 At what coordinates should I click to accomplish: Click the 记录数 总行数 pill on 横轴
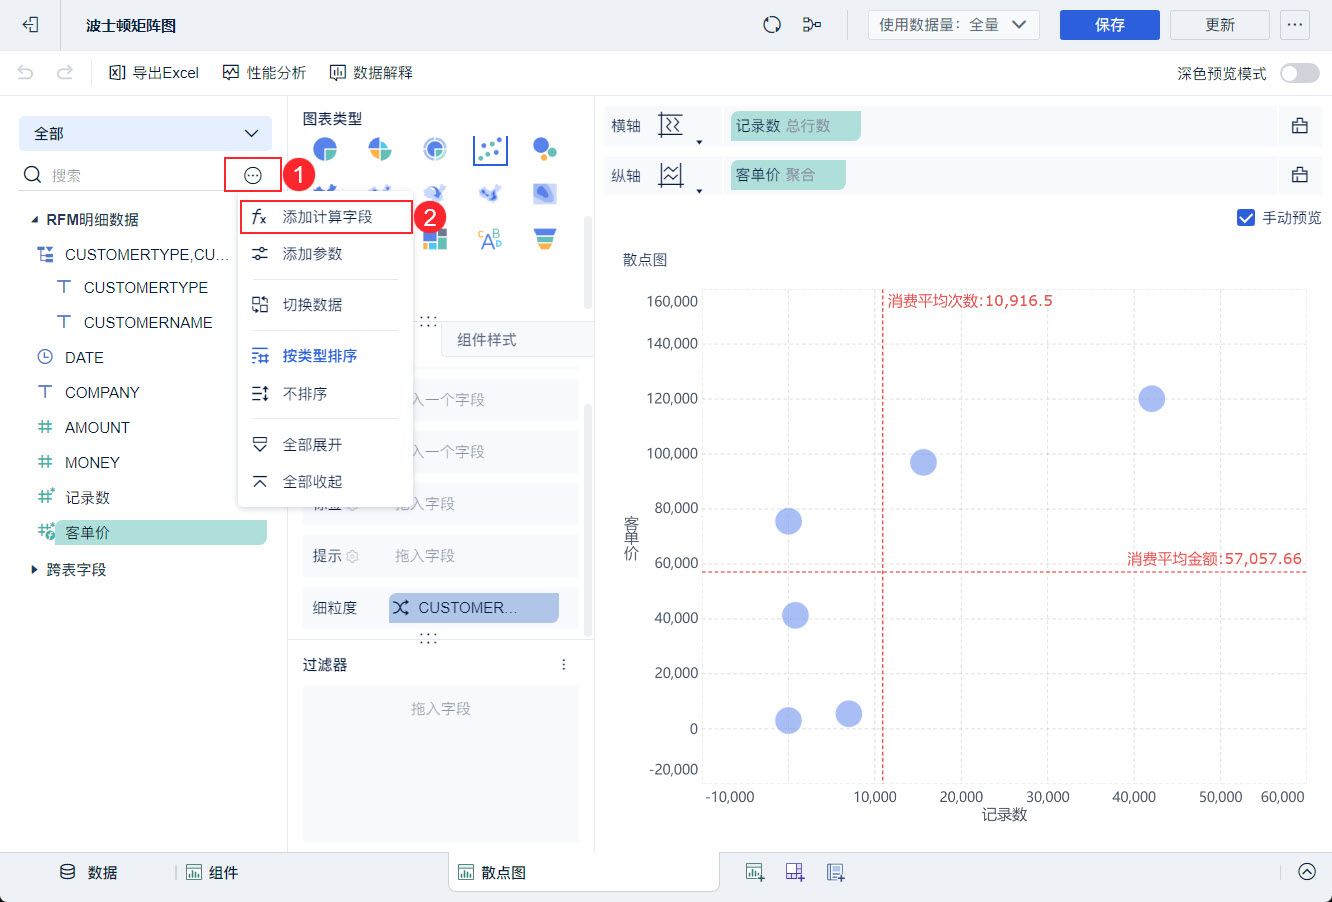796,126
